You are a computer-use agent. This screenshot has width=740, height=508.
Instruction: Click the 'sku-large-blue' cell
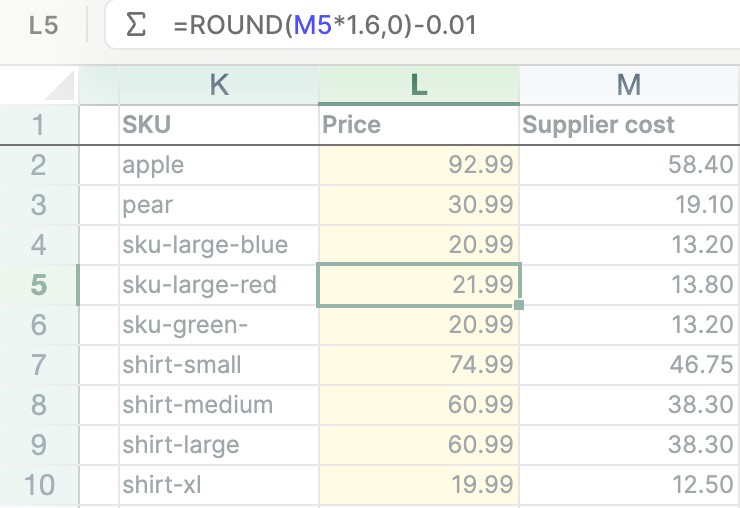219,245
